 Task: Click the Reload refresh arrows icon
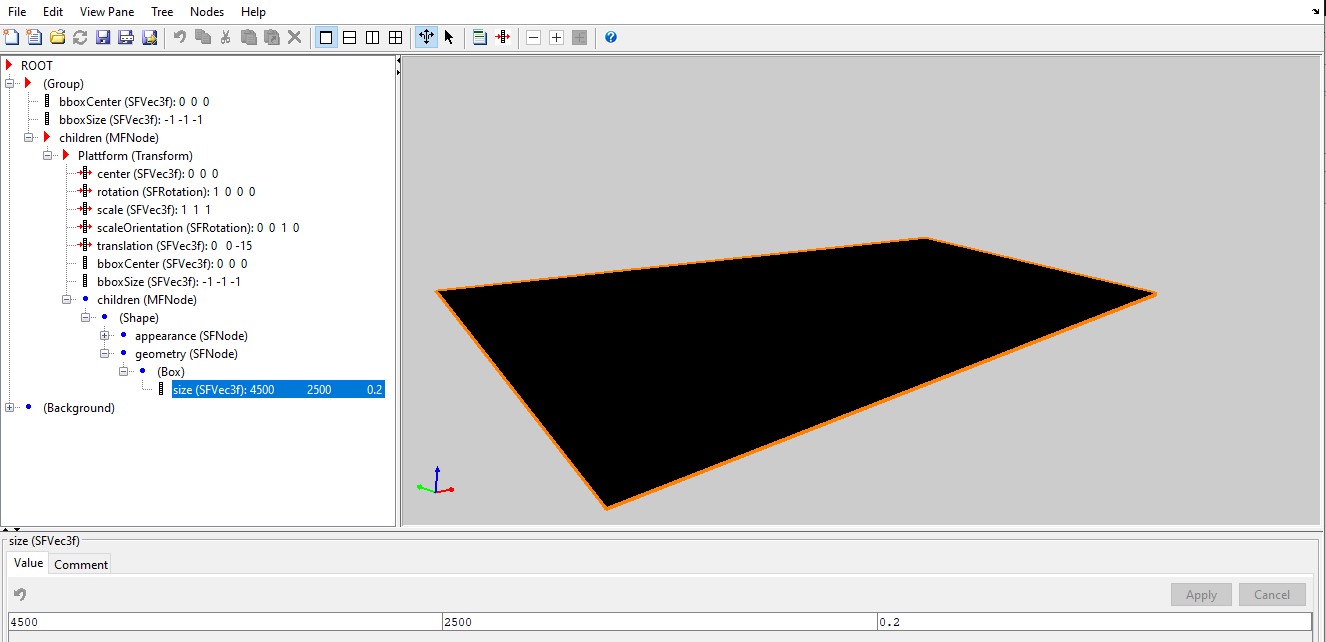pos(80,37)
